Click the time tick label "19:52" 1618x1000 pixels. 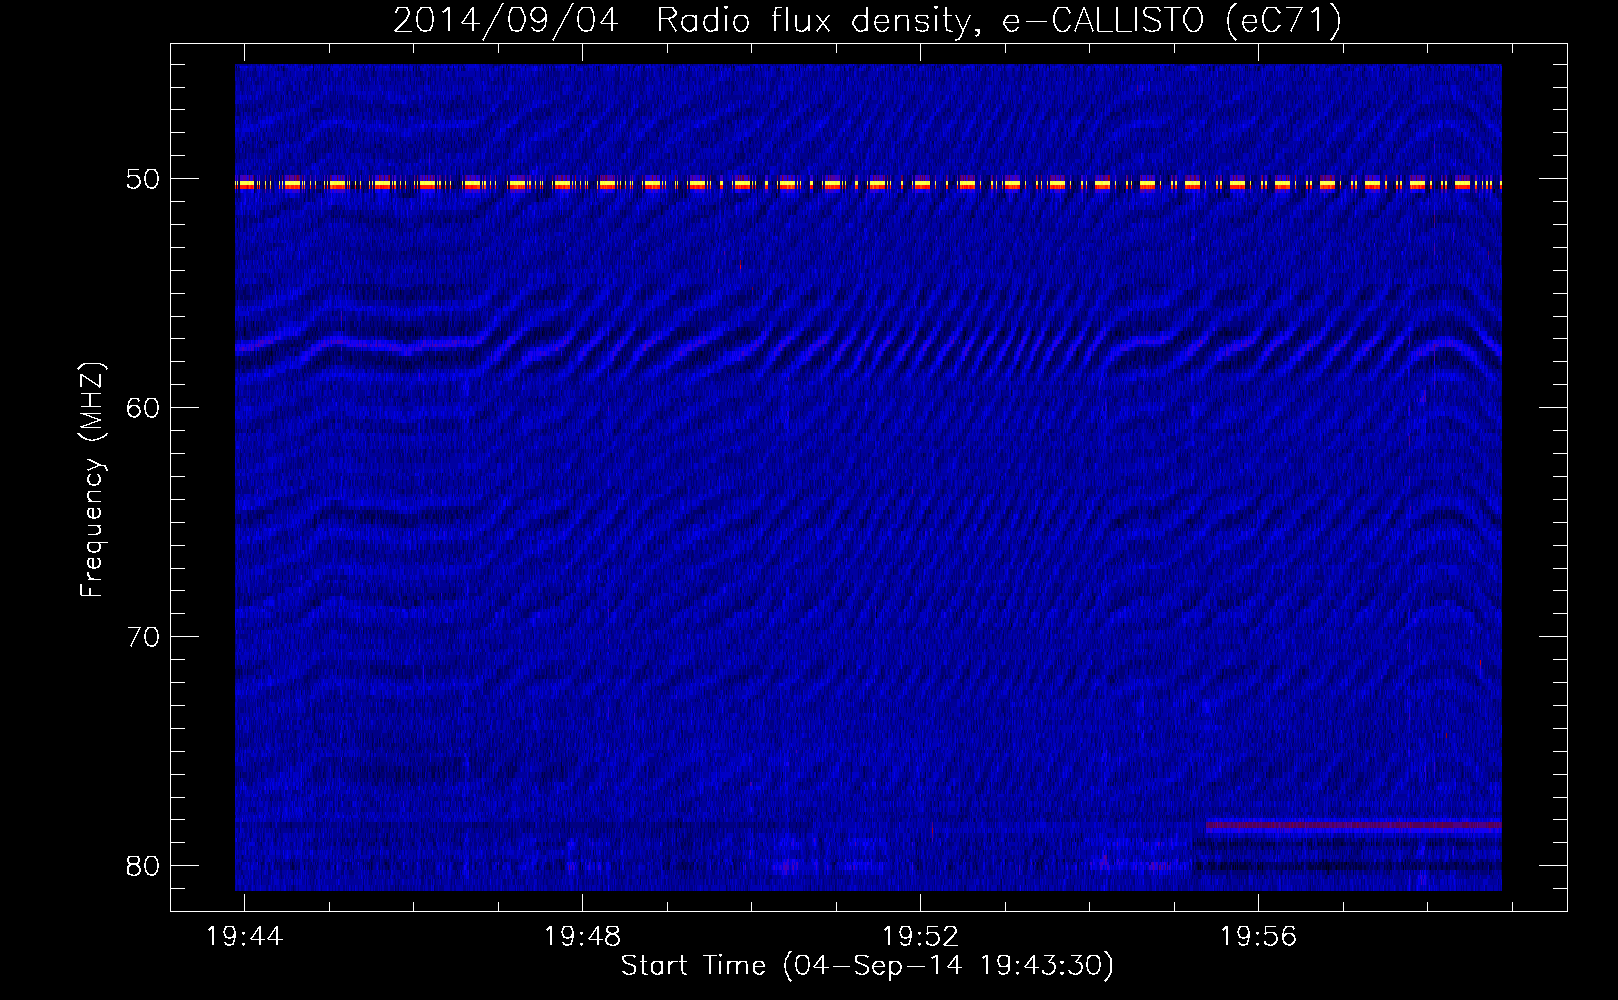coord(920,937)
